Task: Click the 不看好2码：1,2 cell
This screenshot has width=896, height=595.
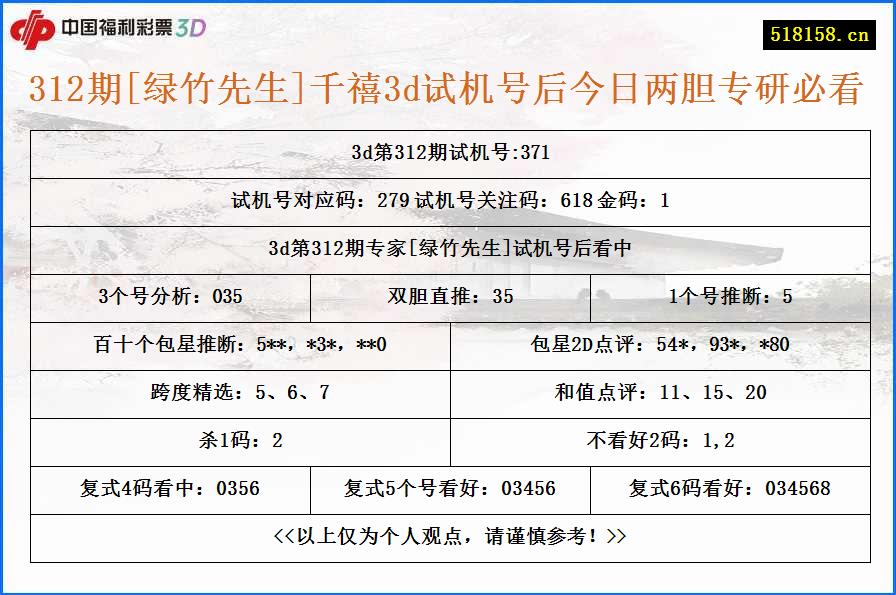Action: pyautogui.click(x=660, y=441)
